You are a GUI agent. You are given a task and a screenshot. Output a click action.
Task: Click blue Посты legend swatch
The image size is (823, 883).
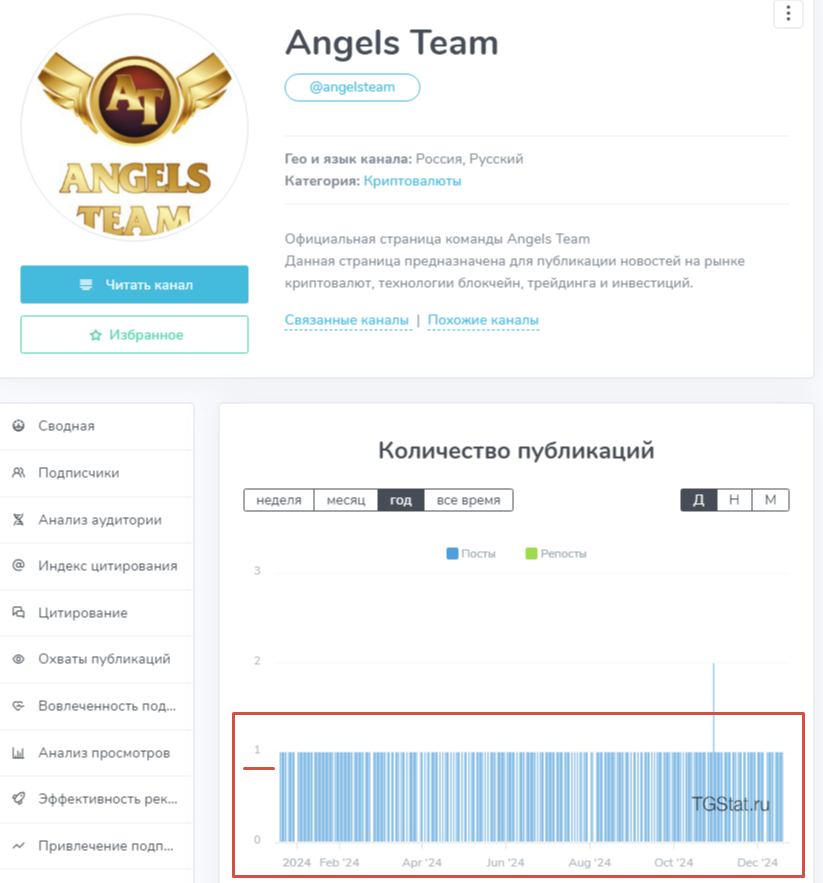(x=452, y=554)
